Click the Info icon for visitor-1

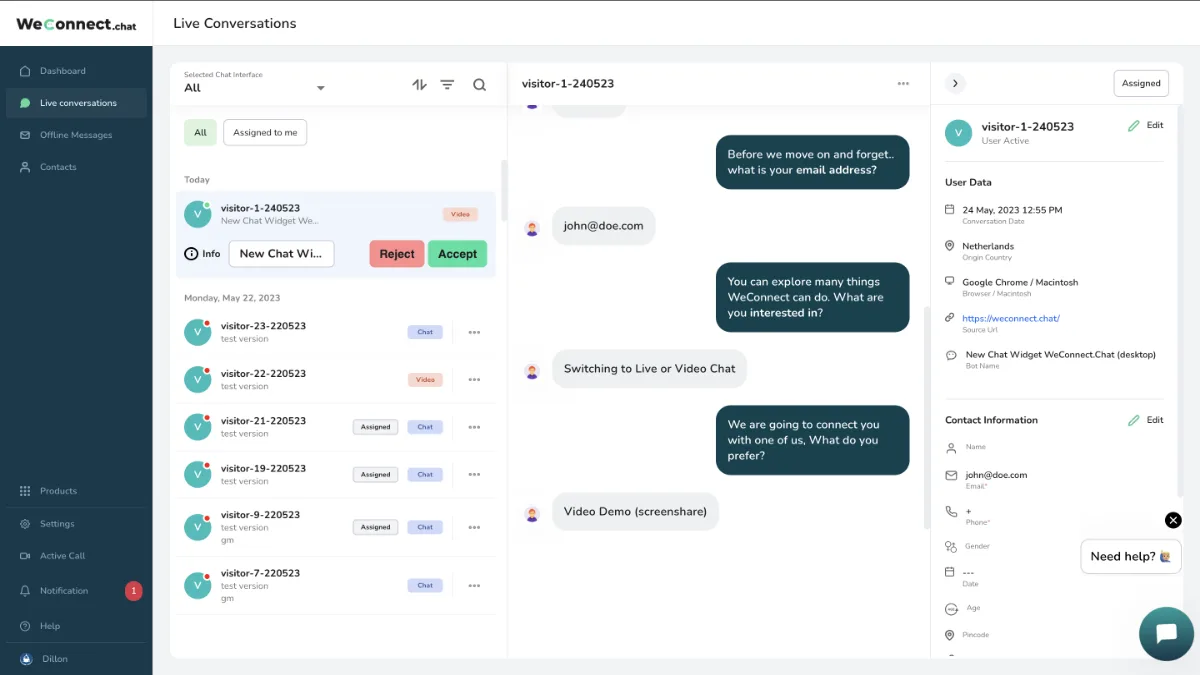pyautogui.click(x=191, y=254)
